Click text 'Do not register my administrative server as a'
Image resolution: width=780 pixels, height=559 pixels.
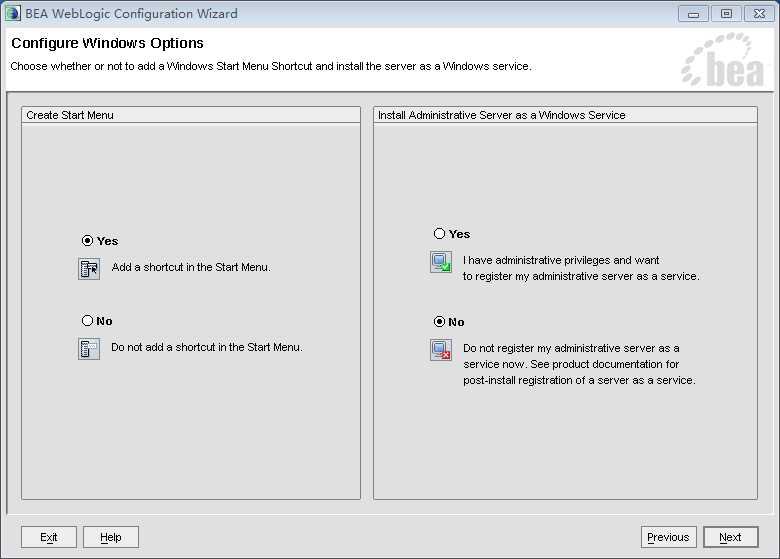(x=571, y=348)
